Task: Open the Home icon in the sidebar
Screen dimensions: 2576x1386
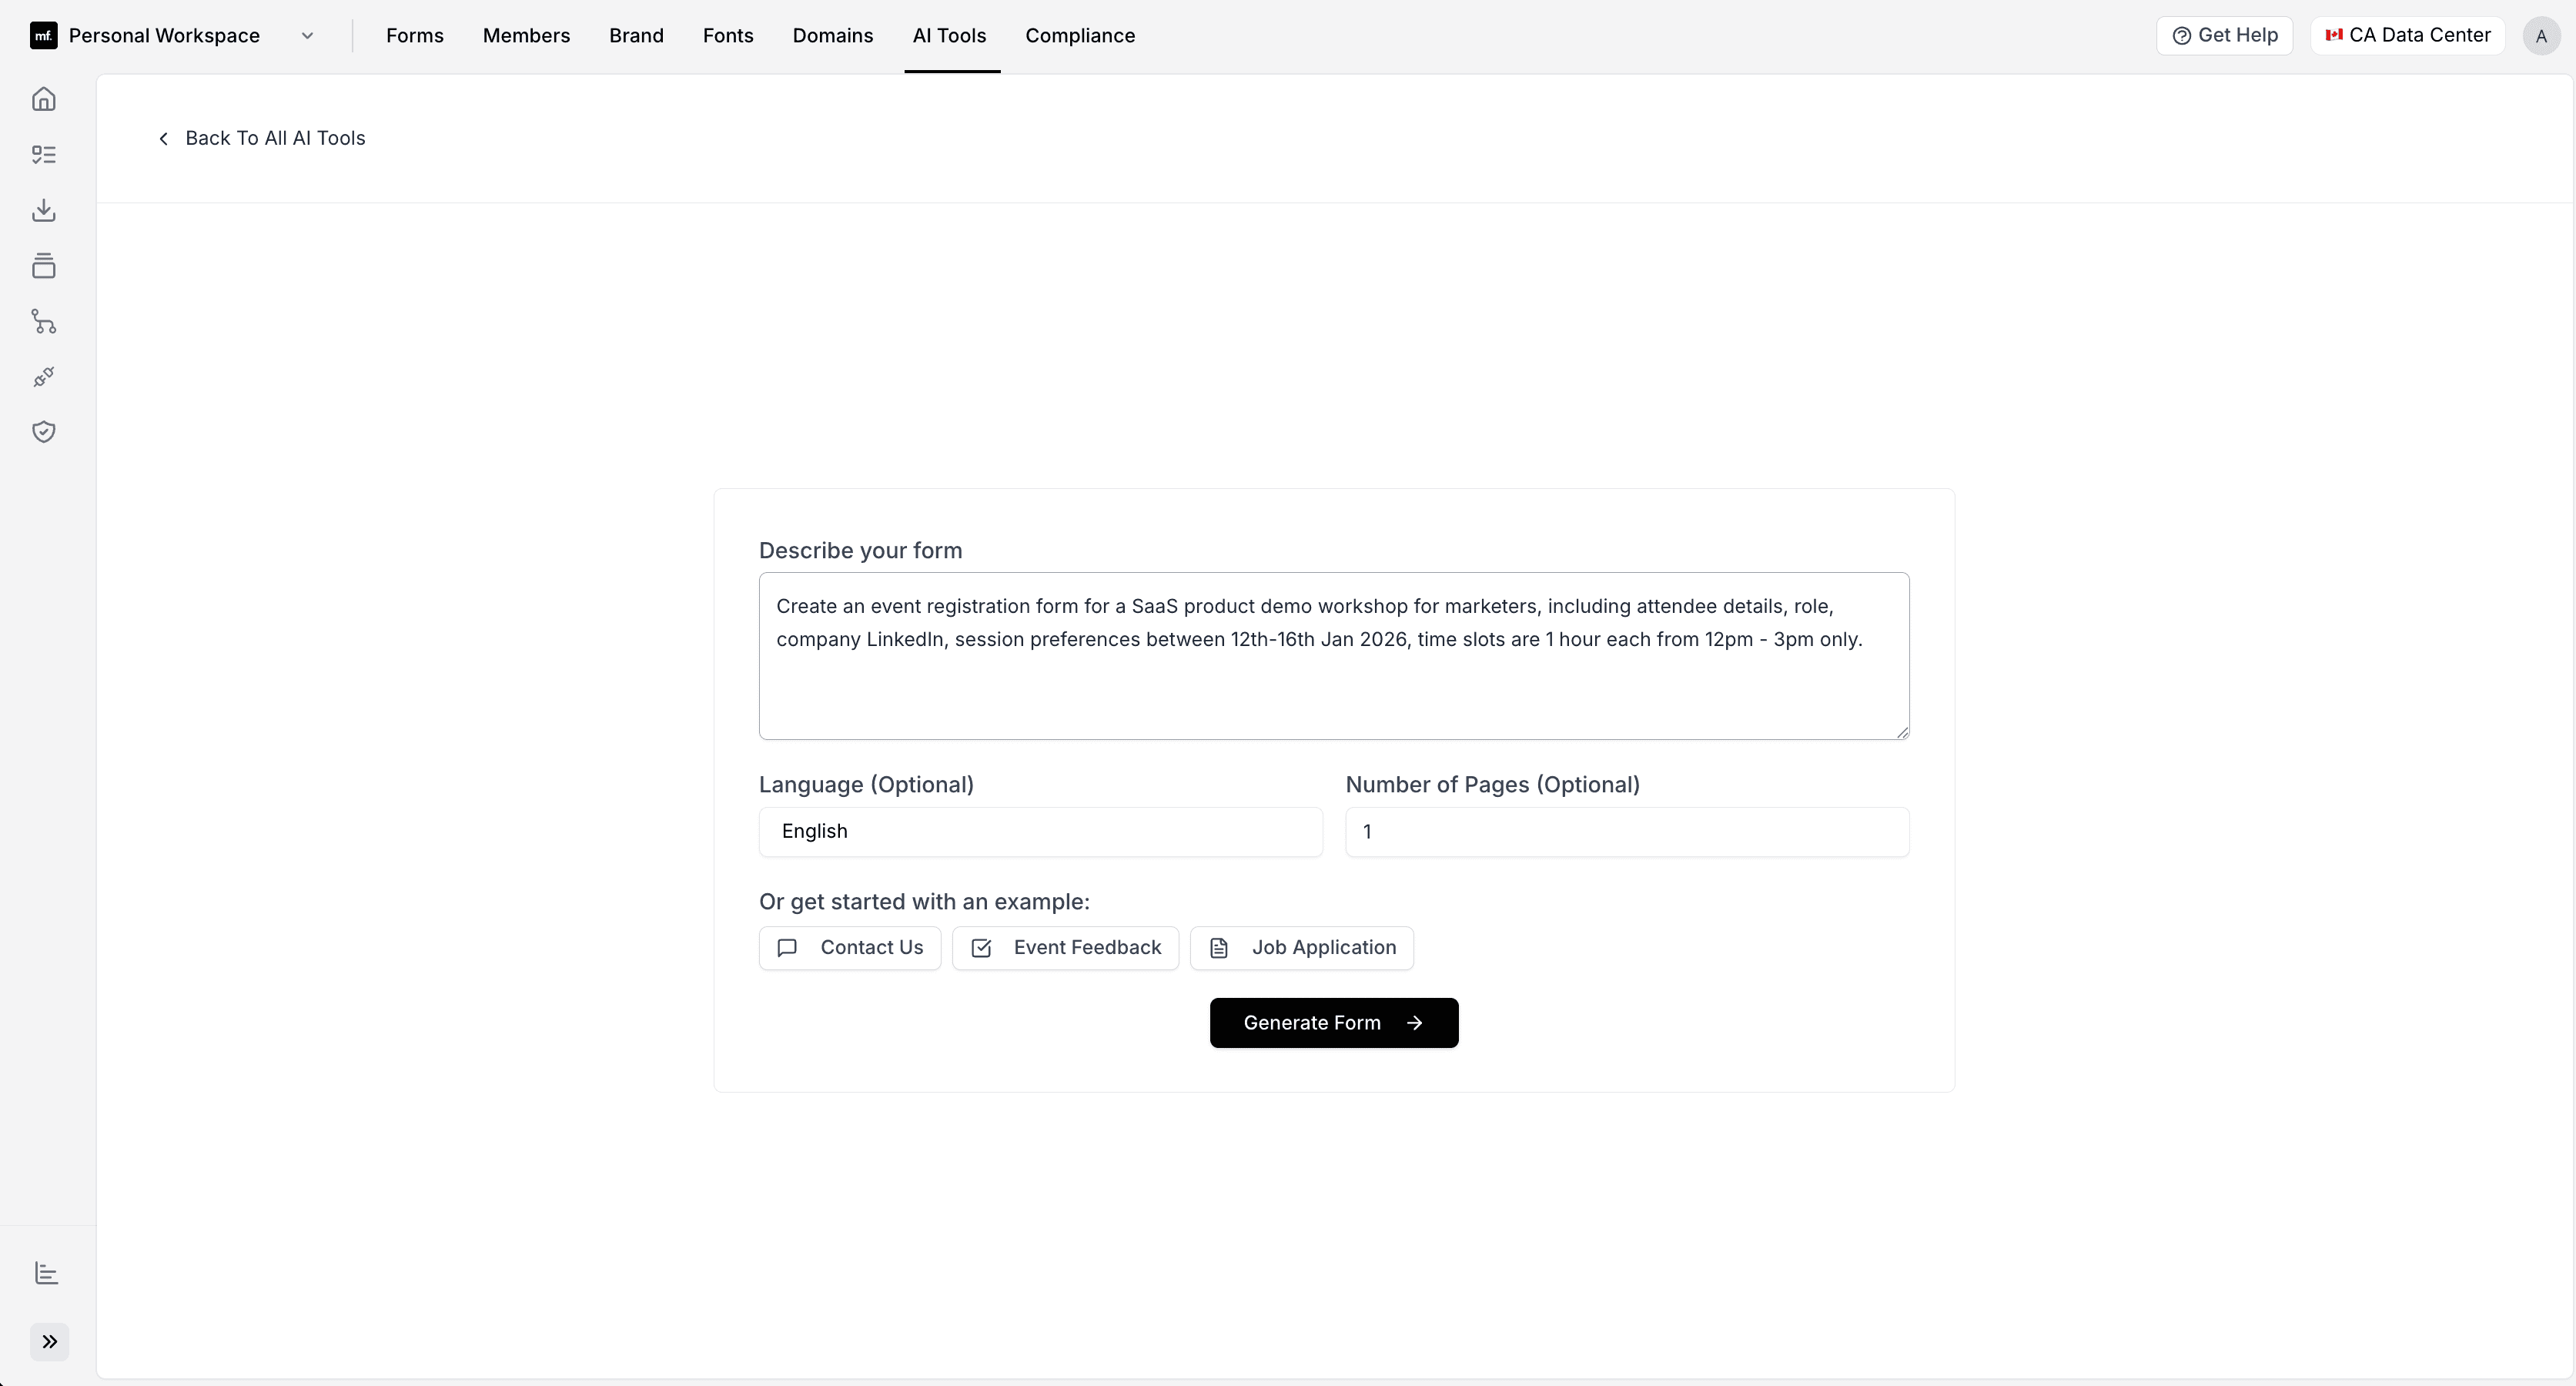Action: [x=44, y=99]
